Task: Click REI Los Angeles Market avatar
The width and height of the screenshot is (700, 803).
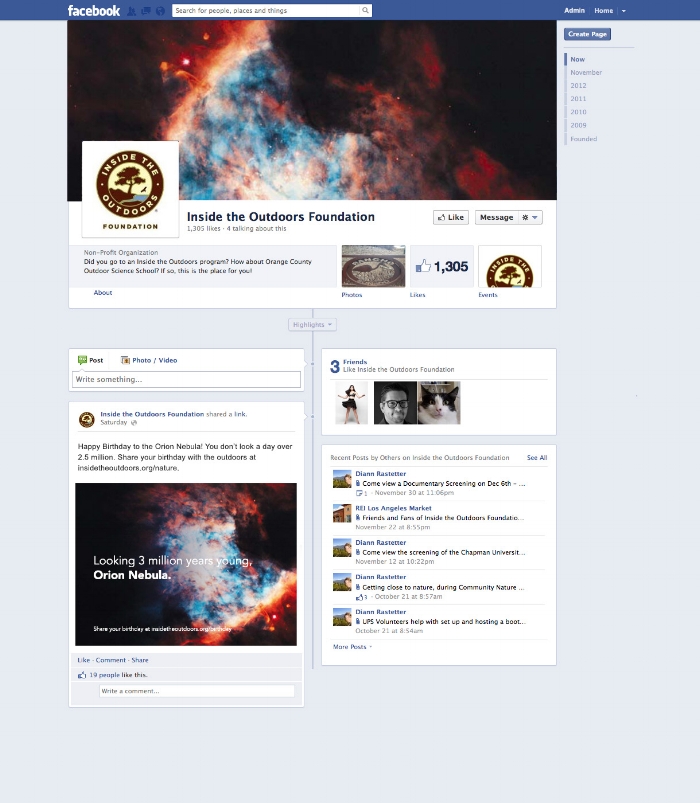Action: (x=342, y=513)
